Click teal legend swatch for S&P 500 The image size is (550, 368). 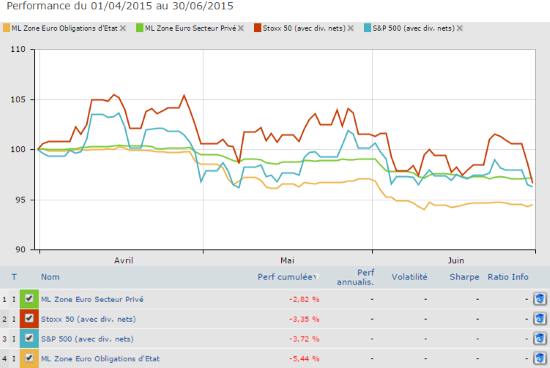367,28
